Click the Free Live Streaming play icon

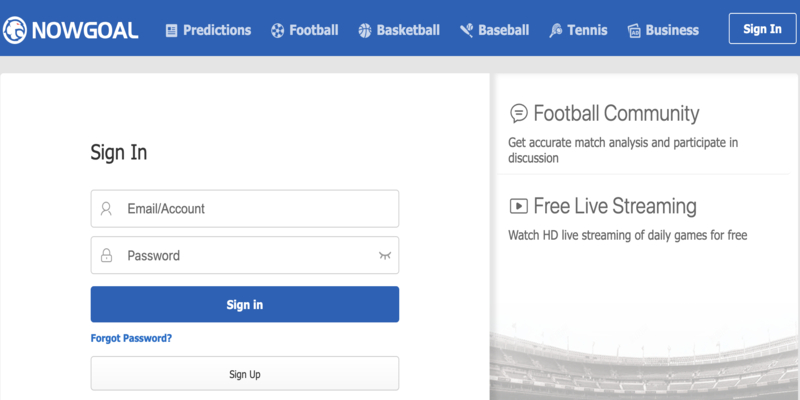point(519,206)
